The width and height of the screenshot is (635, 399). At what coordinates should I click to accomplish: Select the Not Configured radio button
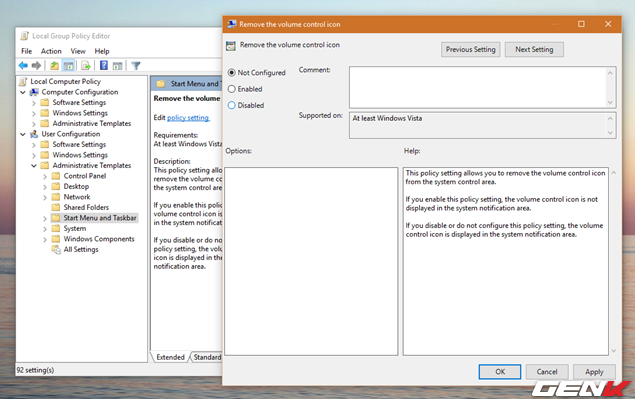click(x=232, y=73)
